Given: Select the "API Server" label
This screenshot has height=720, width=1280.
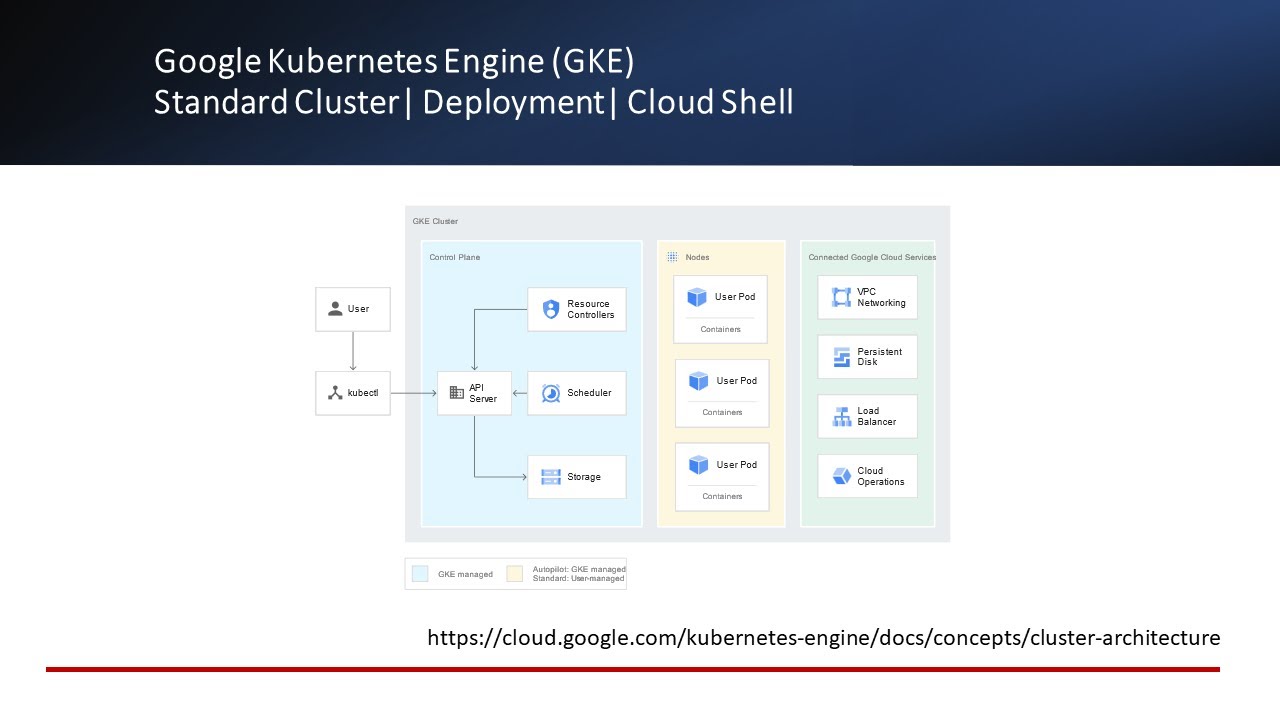Looking at the screenshot, I should pyautogui.click(x=483, y=393).
